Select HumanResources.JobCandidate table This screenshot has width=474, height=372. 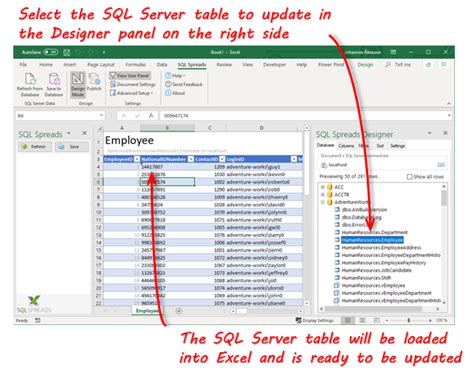pos(376,270)
